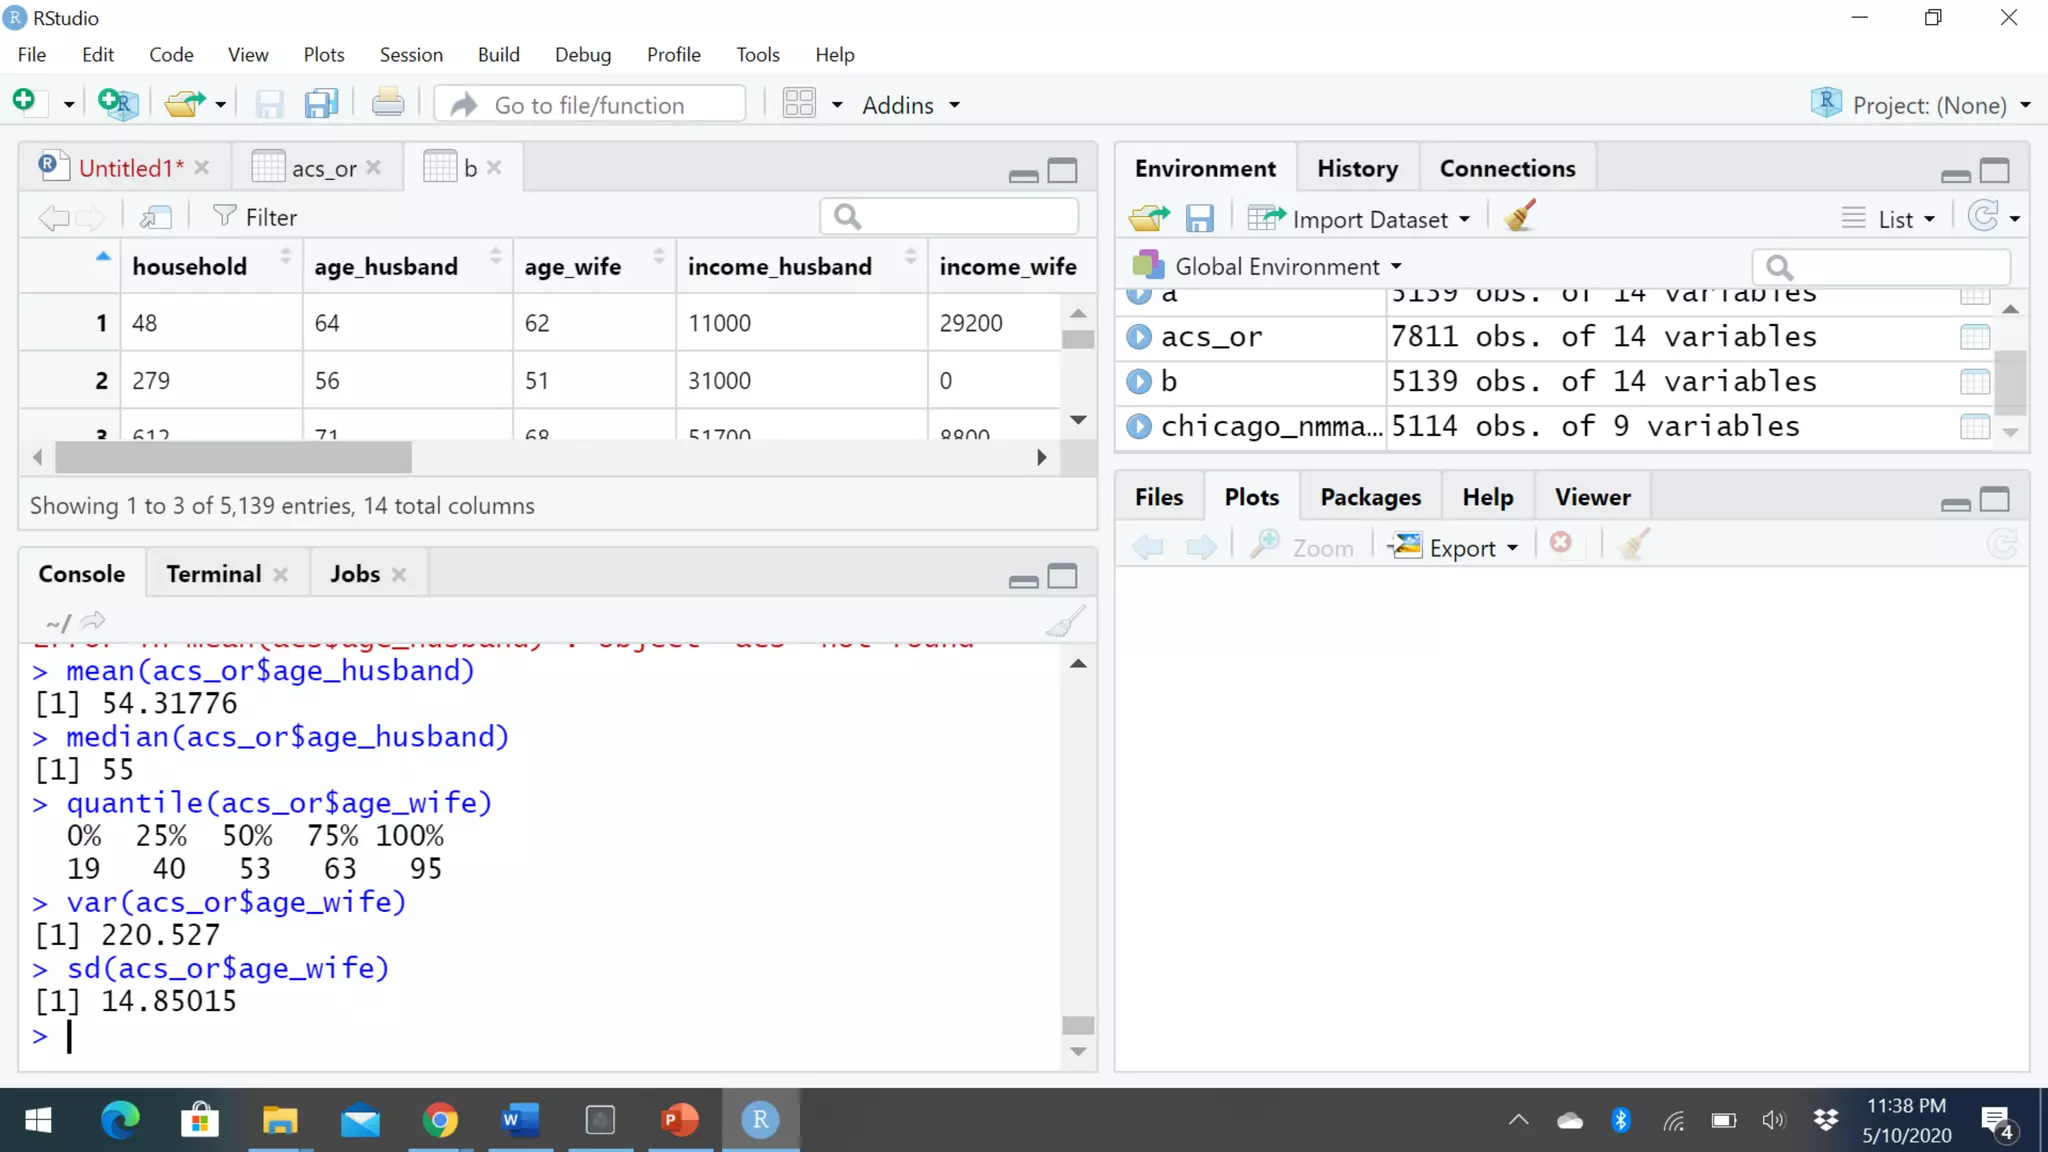Viewport: 2048px width, 1152px height.
Task: Go to previous plot arrow
Action: [1148, 547]
